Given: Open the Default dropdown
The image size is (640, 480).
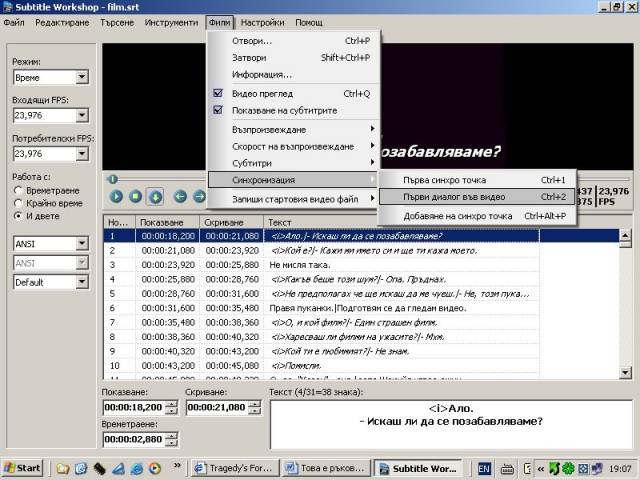Looking at the screenshot, I should [x=82, y=282].
